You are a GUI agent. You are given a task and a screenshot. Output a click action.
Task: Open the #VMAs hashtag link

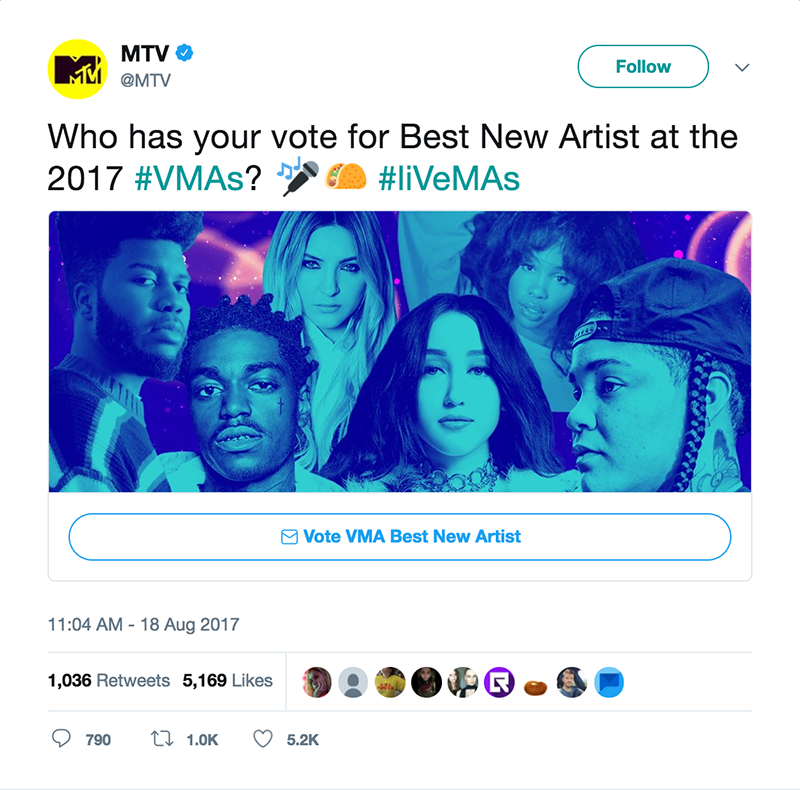click(189, 179)
